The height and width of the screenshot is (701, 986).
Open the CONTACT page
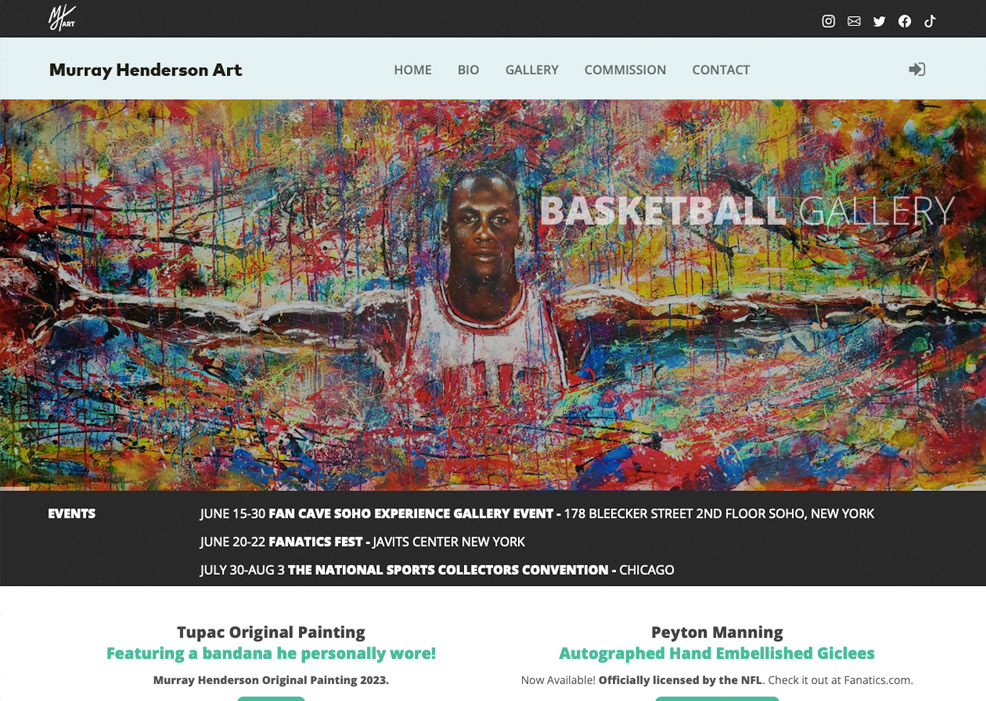click(x=721, y=70)
